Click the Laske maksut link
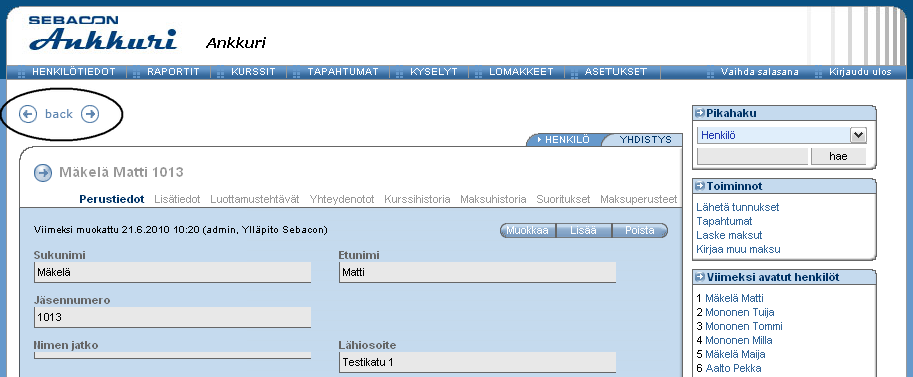Image resolution: width=913 pixels, height=377 pixels. (x=730, y=235)
